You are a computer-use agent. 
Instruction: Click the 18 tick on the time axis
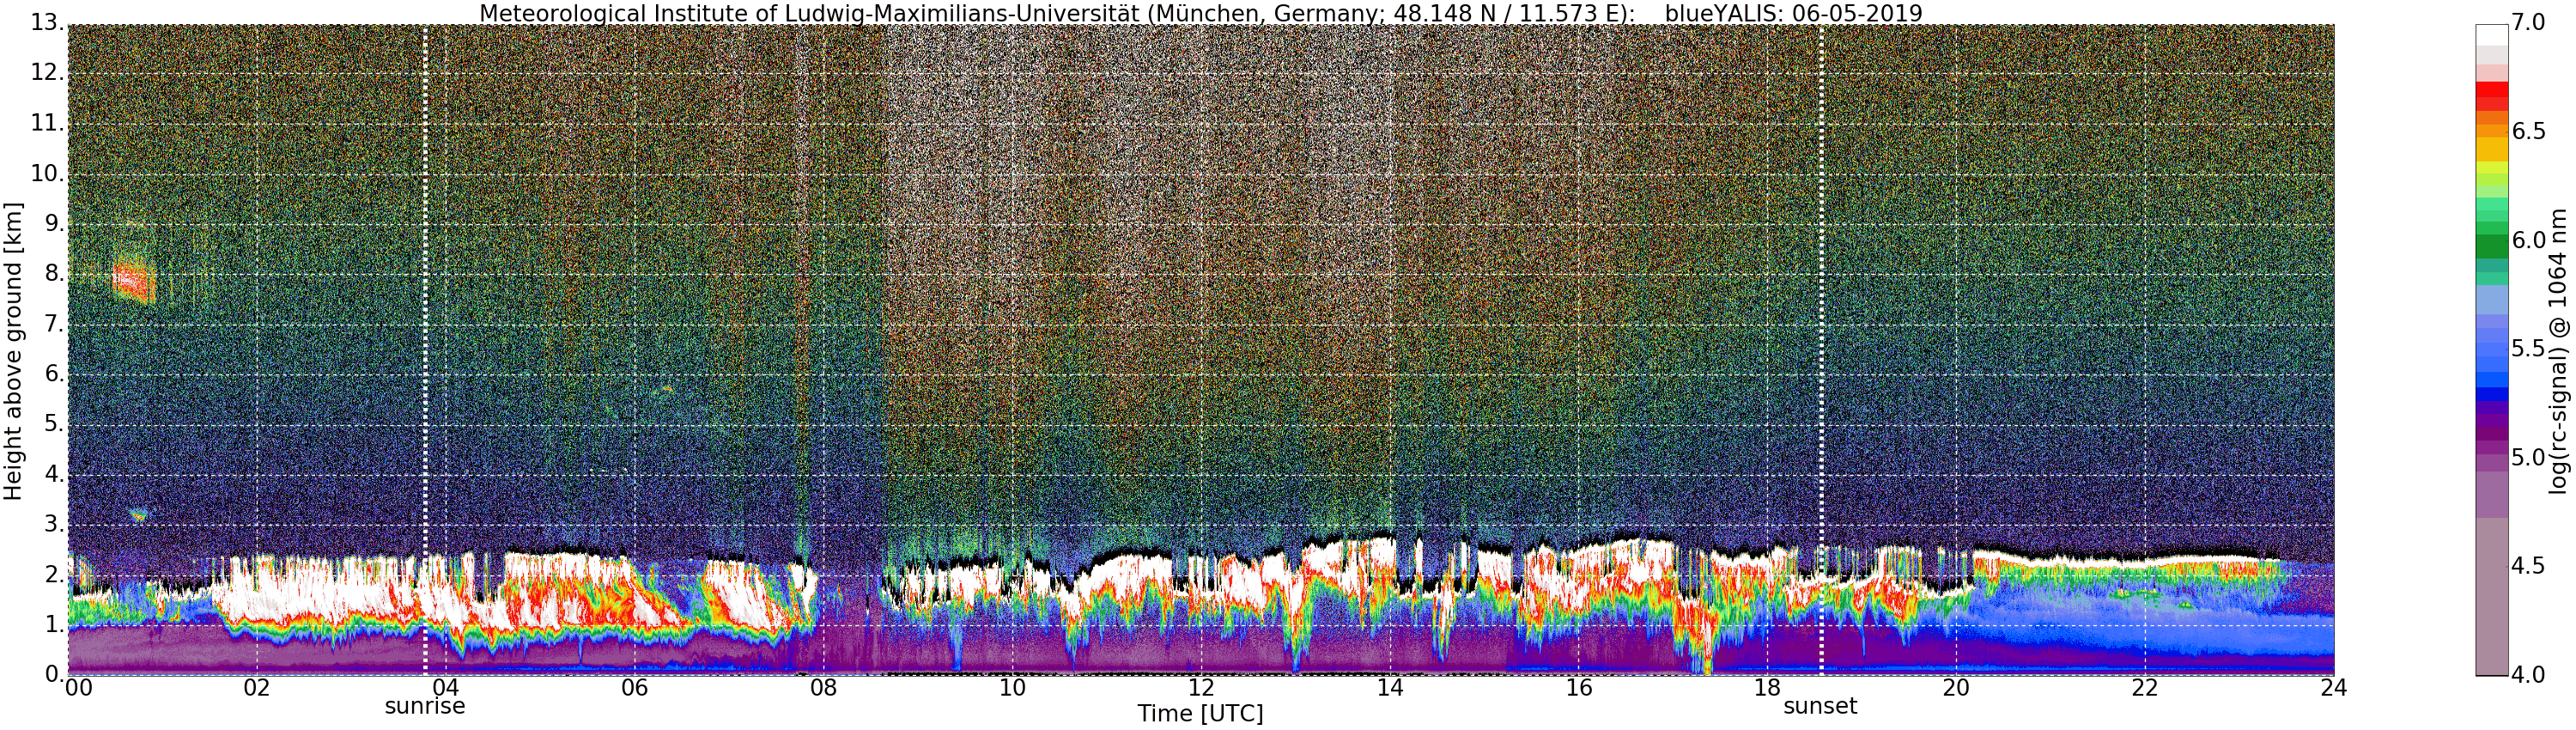[1768, 688]
